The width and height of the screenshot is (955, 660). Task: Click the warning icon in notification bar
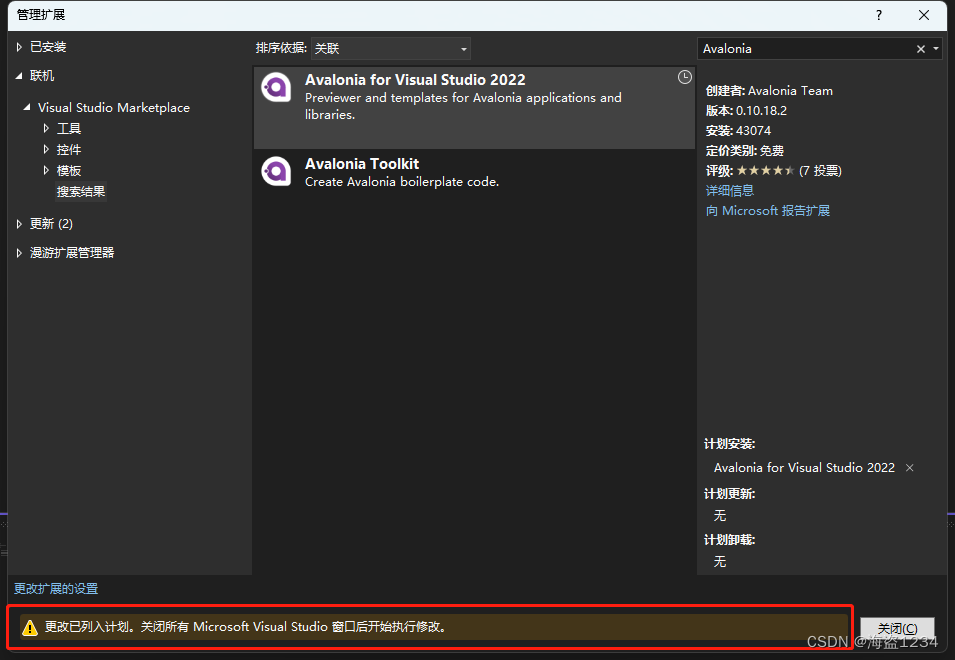pos(29,627)
